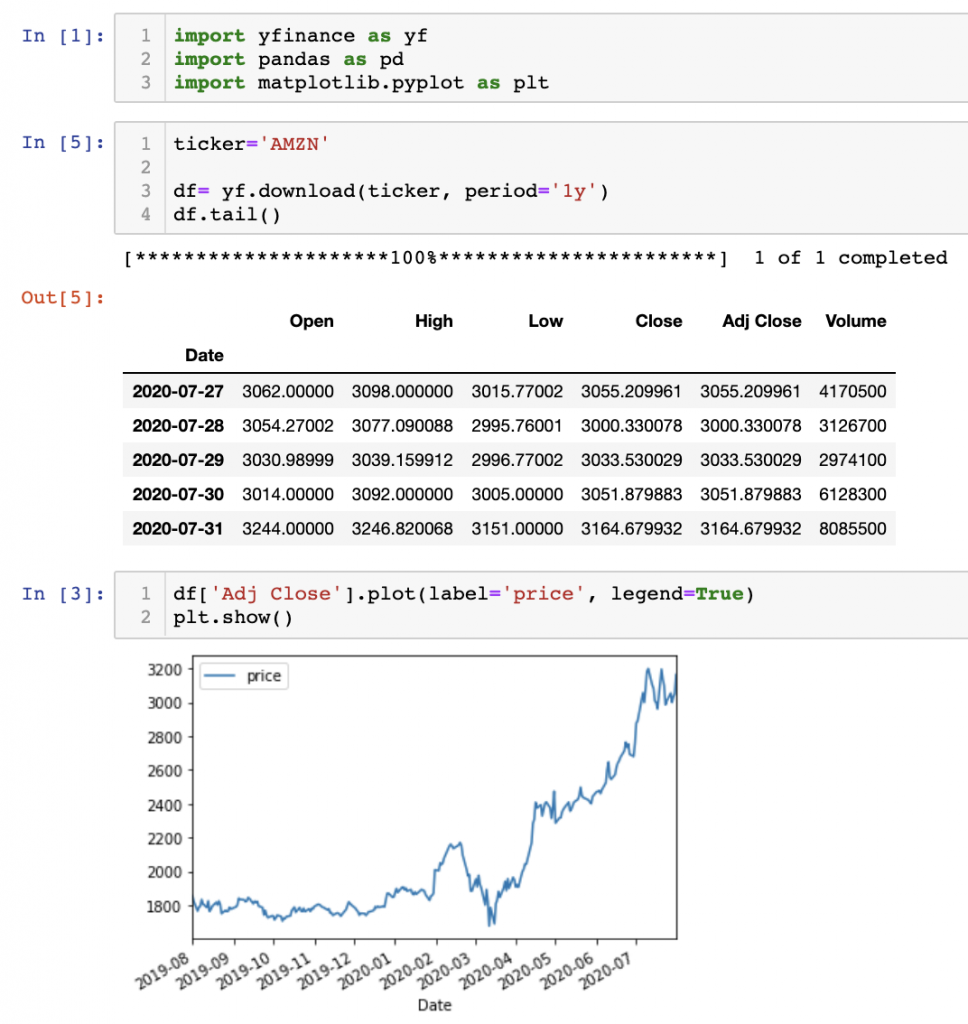Click the plt.show() code line
The width and height of the screenshot is (968, 1024).
point(232,617)
